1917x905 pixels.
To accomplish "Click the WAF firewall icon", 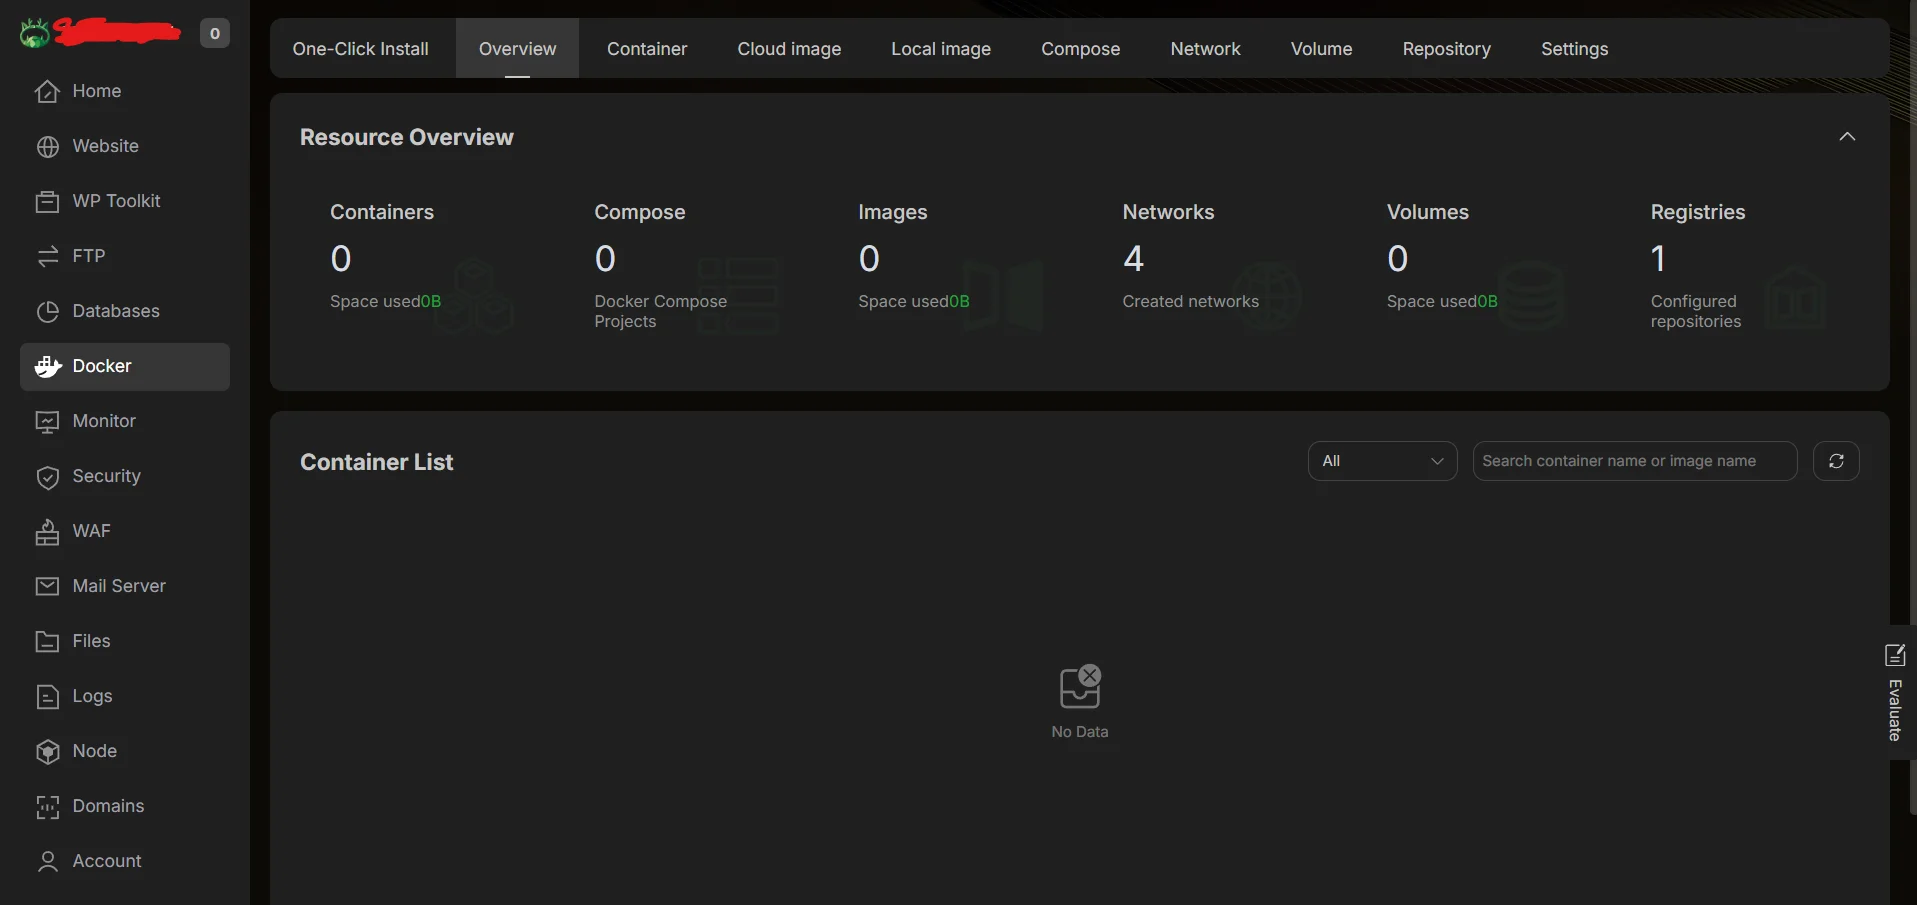I will click(47, 532).
